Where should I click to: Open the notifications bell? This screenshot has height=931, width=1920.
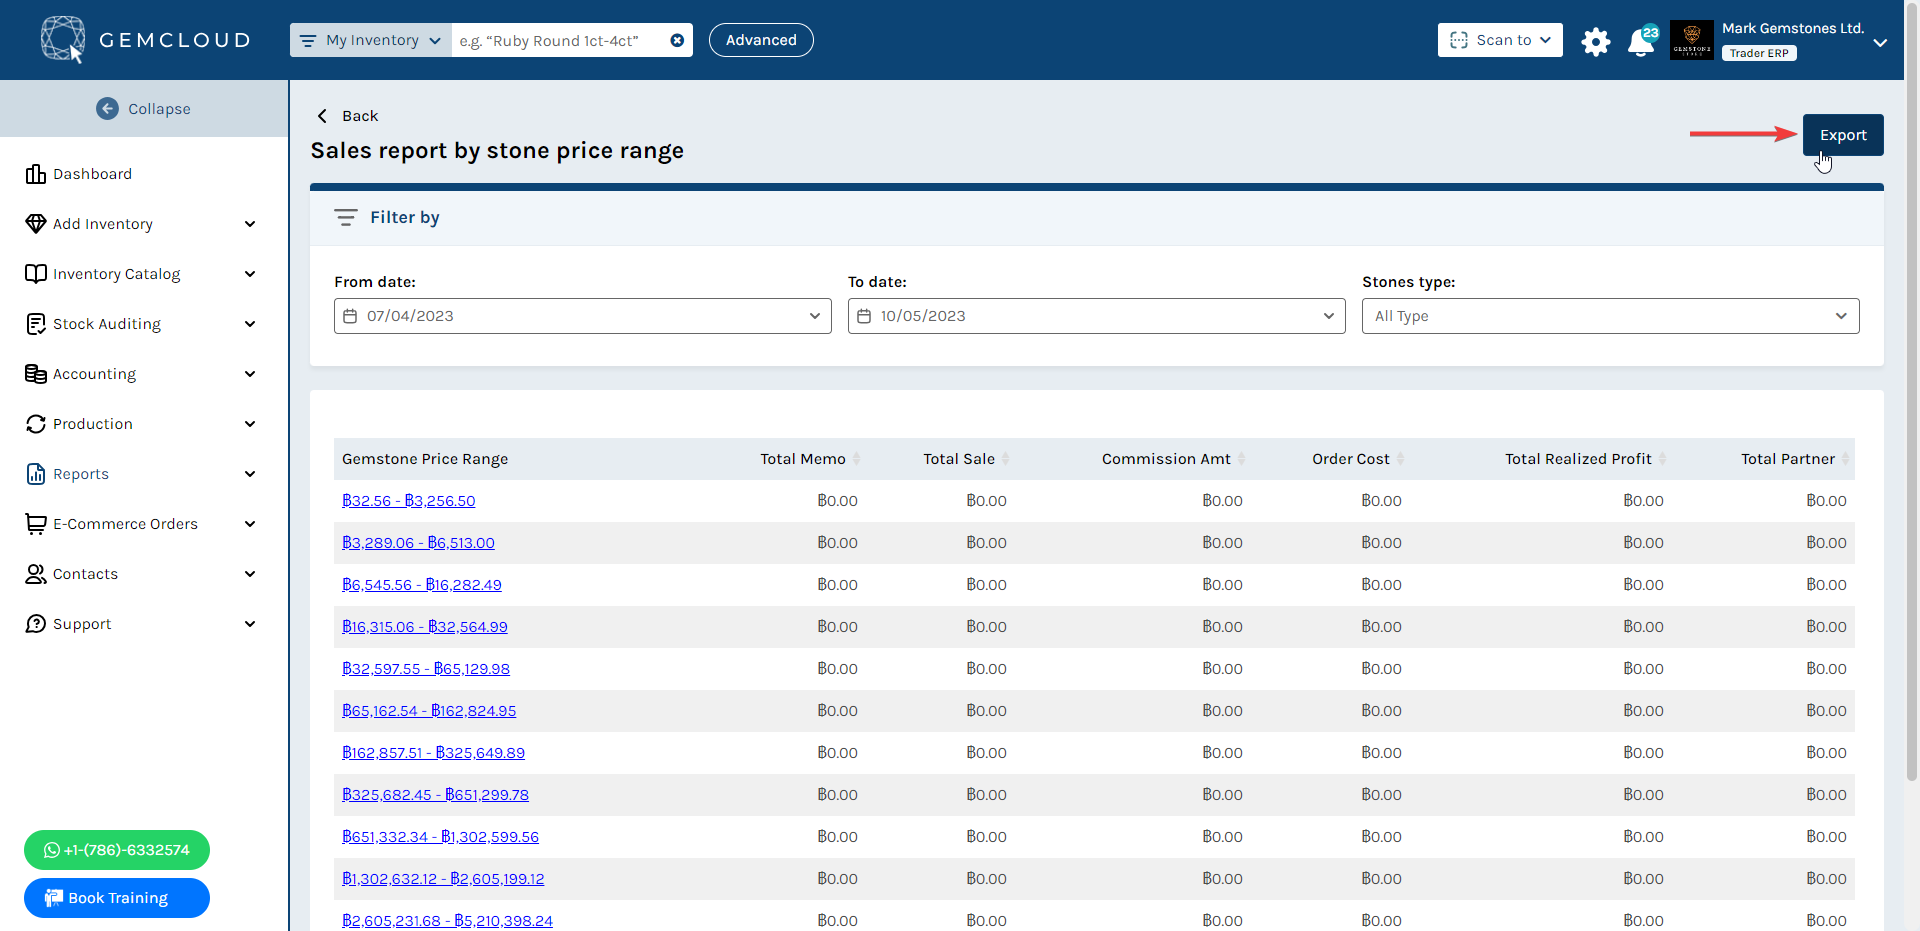point(1641,42)
